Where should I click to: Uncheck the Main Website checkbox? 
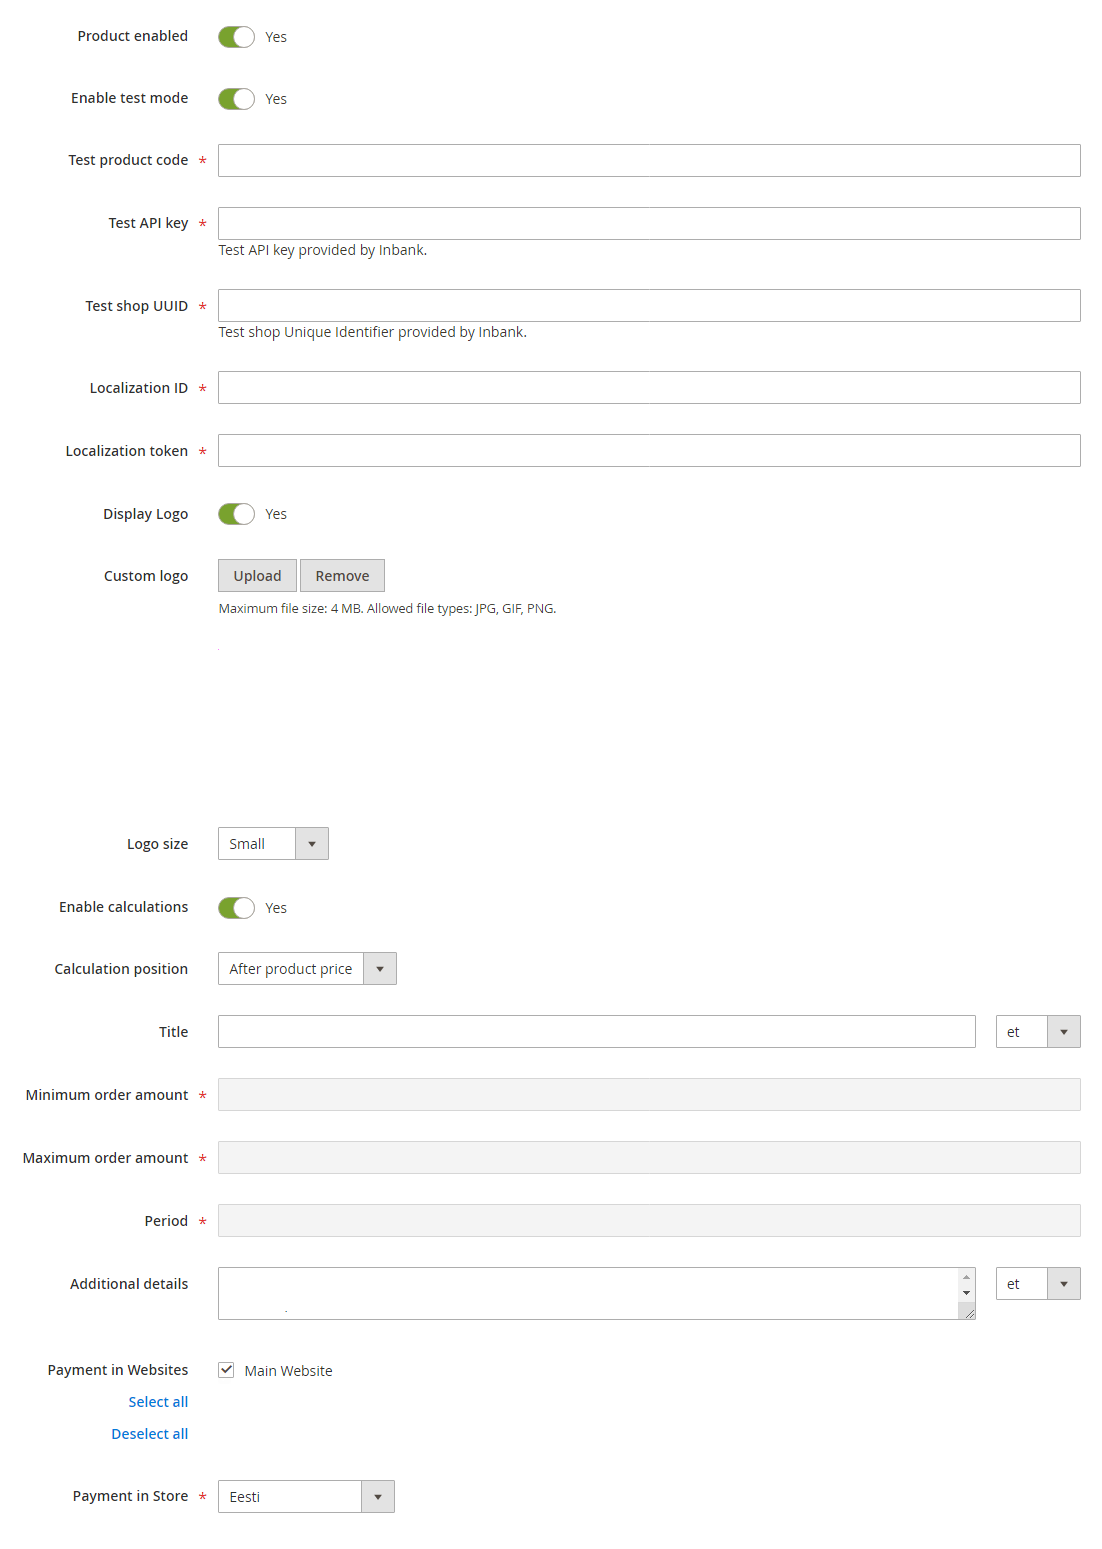227,1370
